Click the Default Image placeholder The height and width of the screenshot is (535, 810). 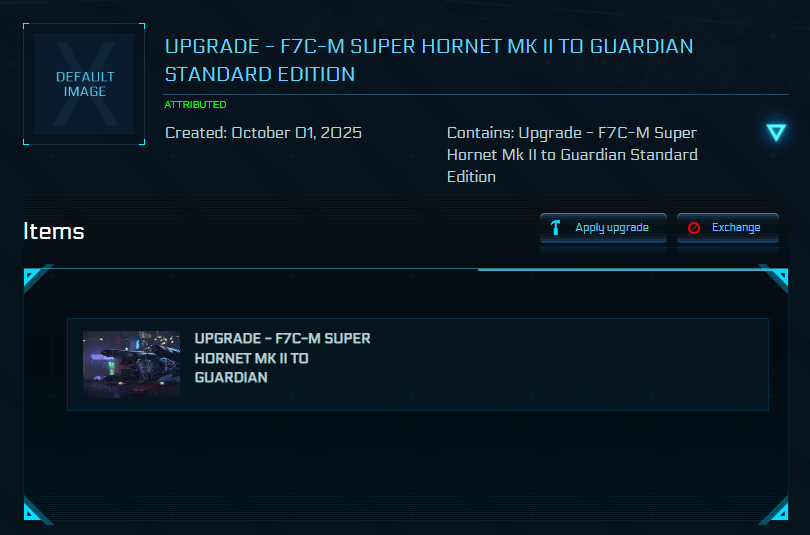pyautogui.click(x=84, y=84)
